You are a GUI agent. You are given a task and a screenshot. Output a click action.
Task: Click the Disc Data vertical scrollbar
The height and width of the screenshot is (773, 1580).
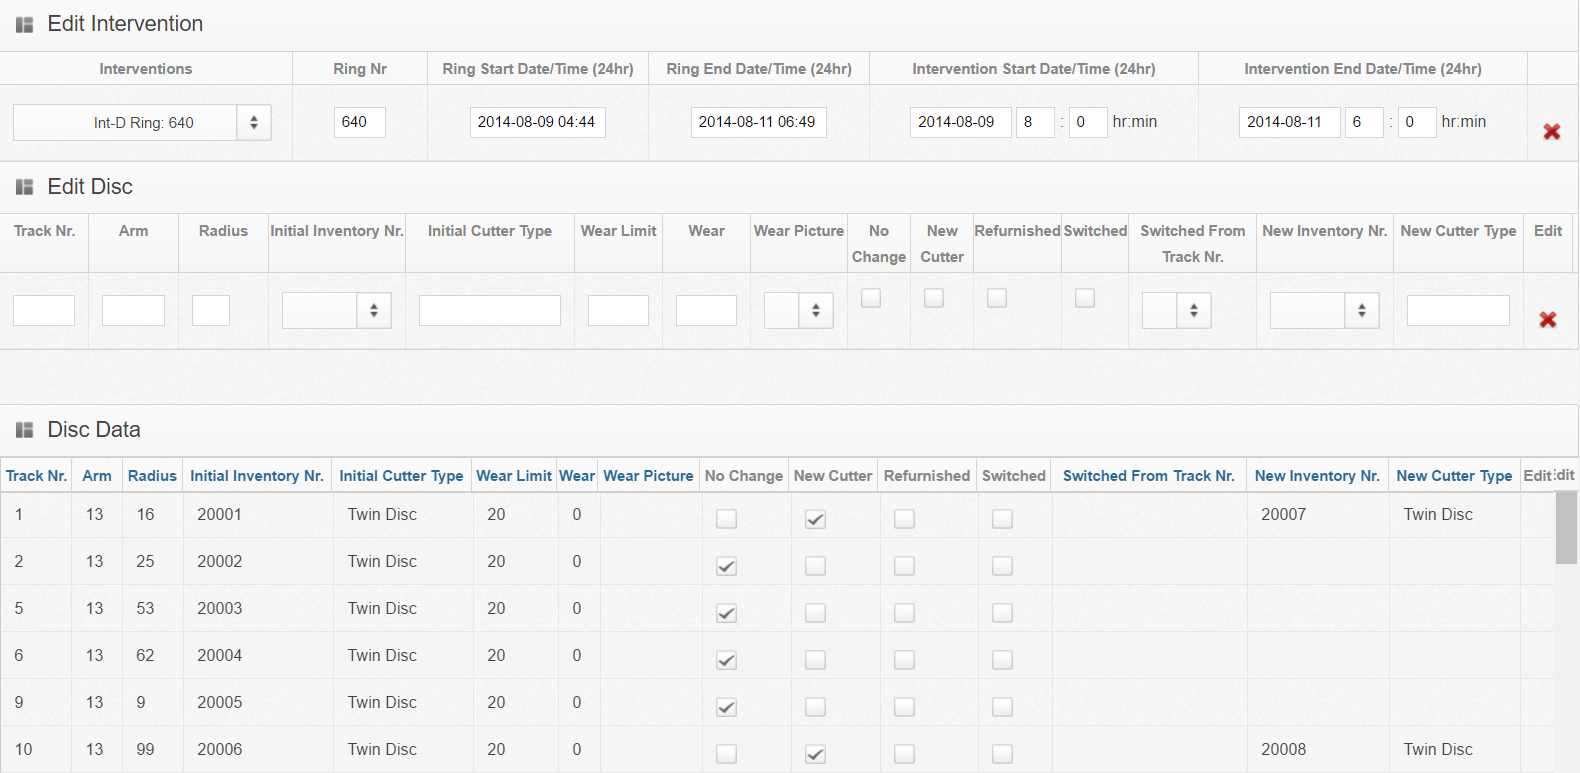(1566, 528)
